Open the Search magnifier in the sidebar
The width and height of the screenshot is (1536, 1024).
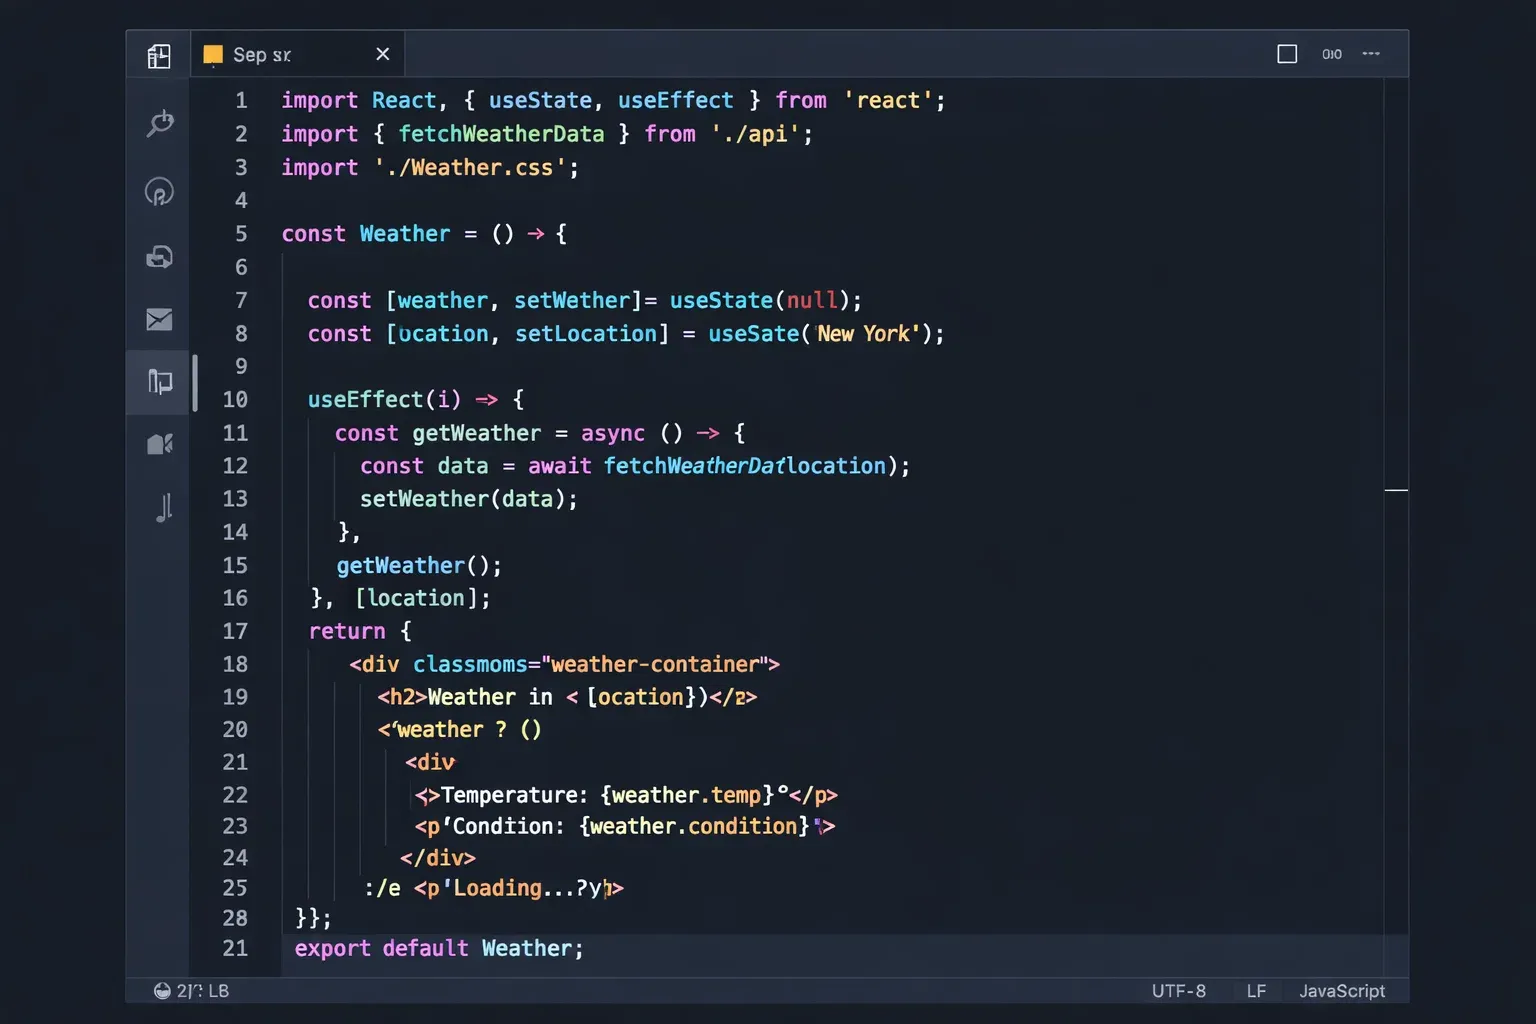point(160,124)
